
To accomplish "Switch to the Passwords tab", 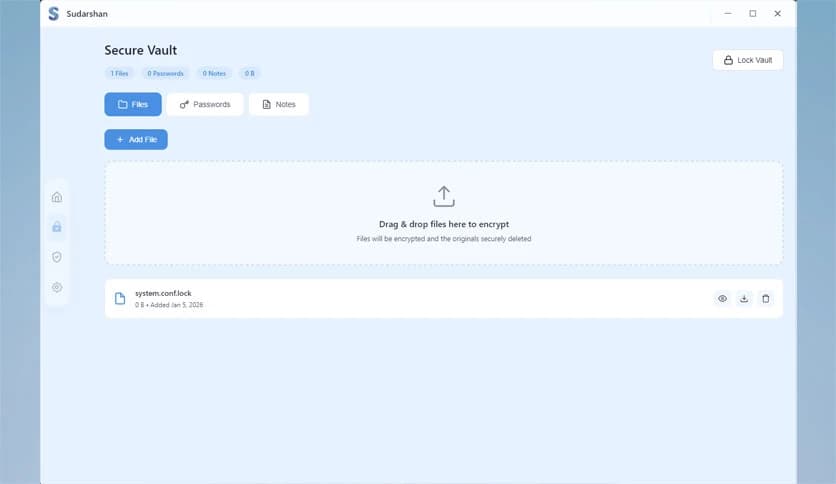I will (x=205, y=104).
